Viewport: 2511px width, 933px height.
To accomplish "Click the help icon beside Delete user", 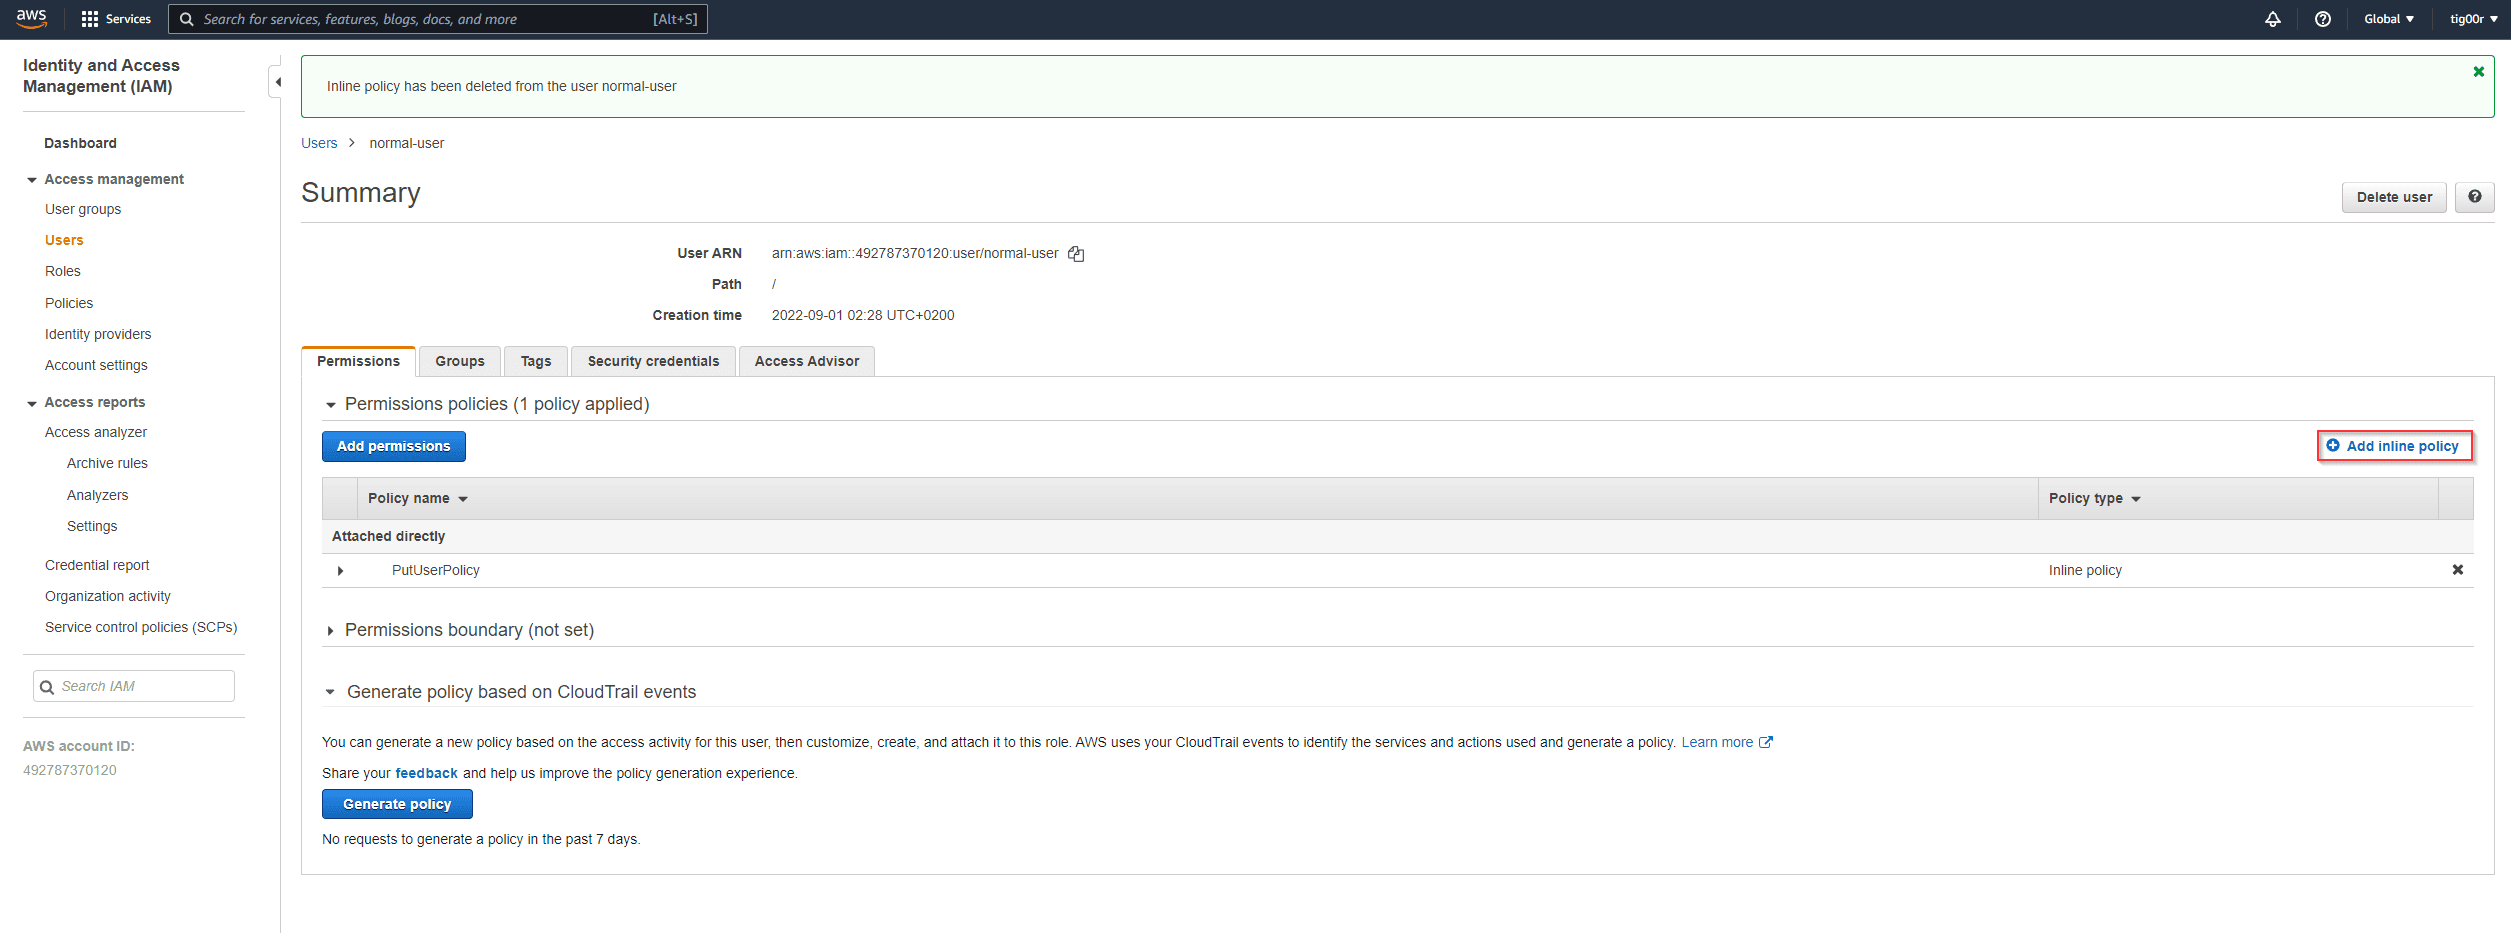I will [2474, 197].
